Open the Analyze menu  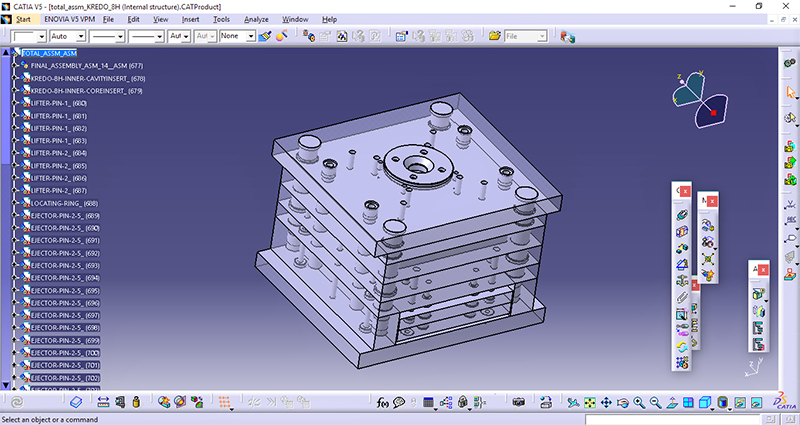coord(256,19)
